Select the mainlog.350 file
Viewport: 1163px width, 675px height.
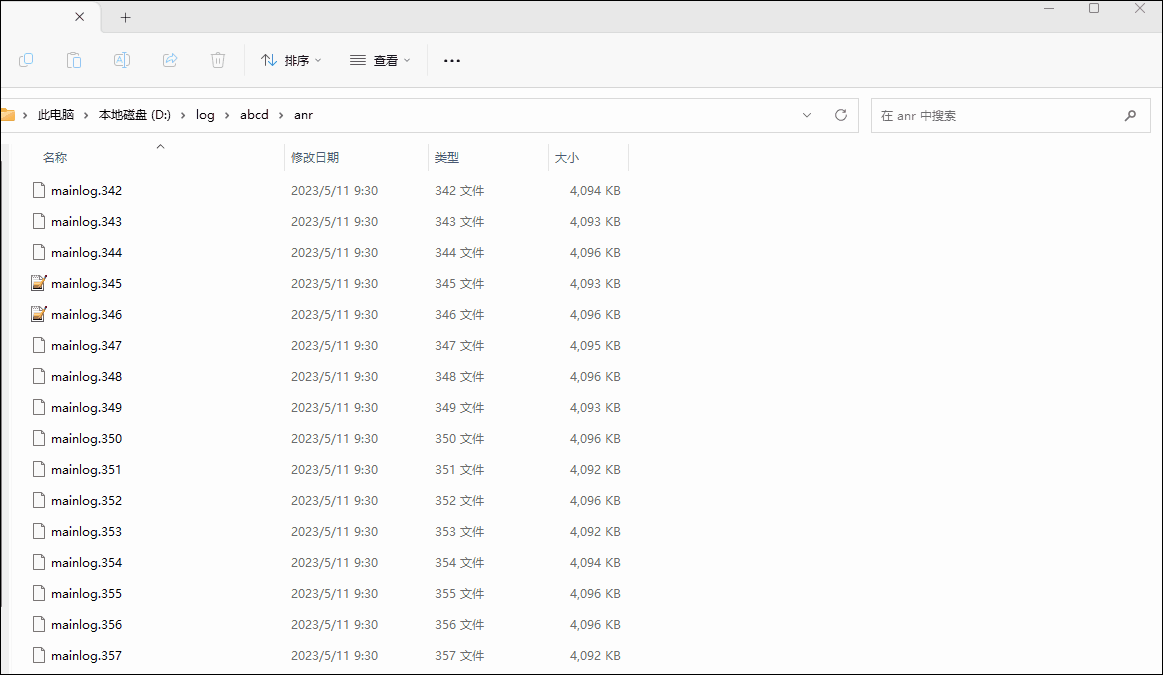point(86,439)
